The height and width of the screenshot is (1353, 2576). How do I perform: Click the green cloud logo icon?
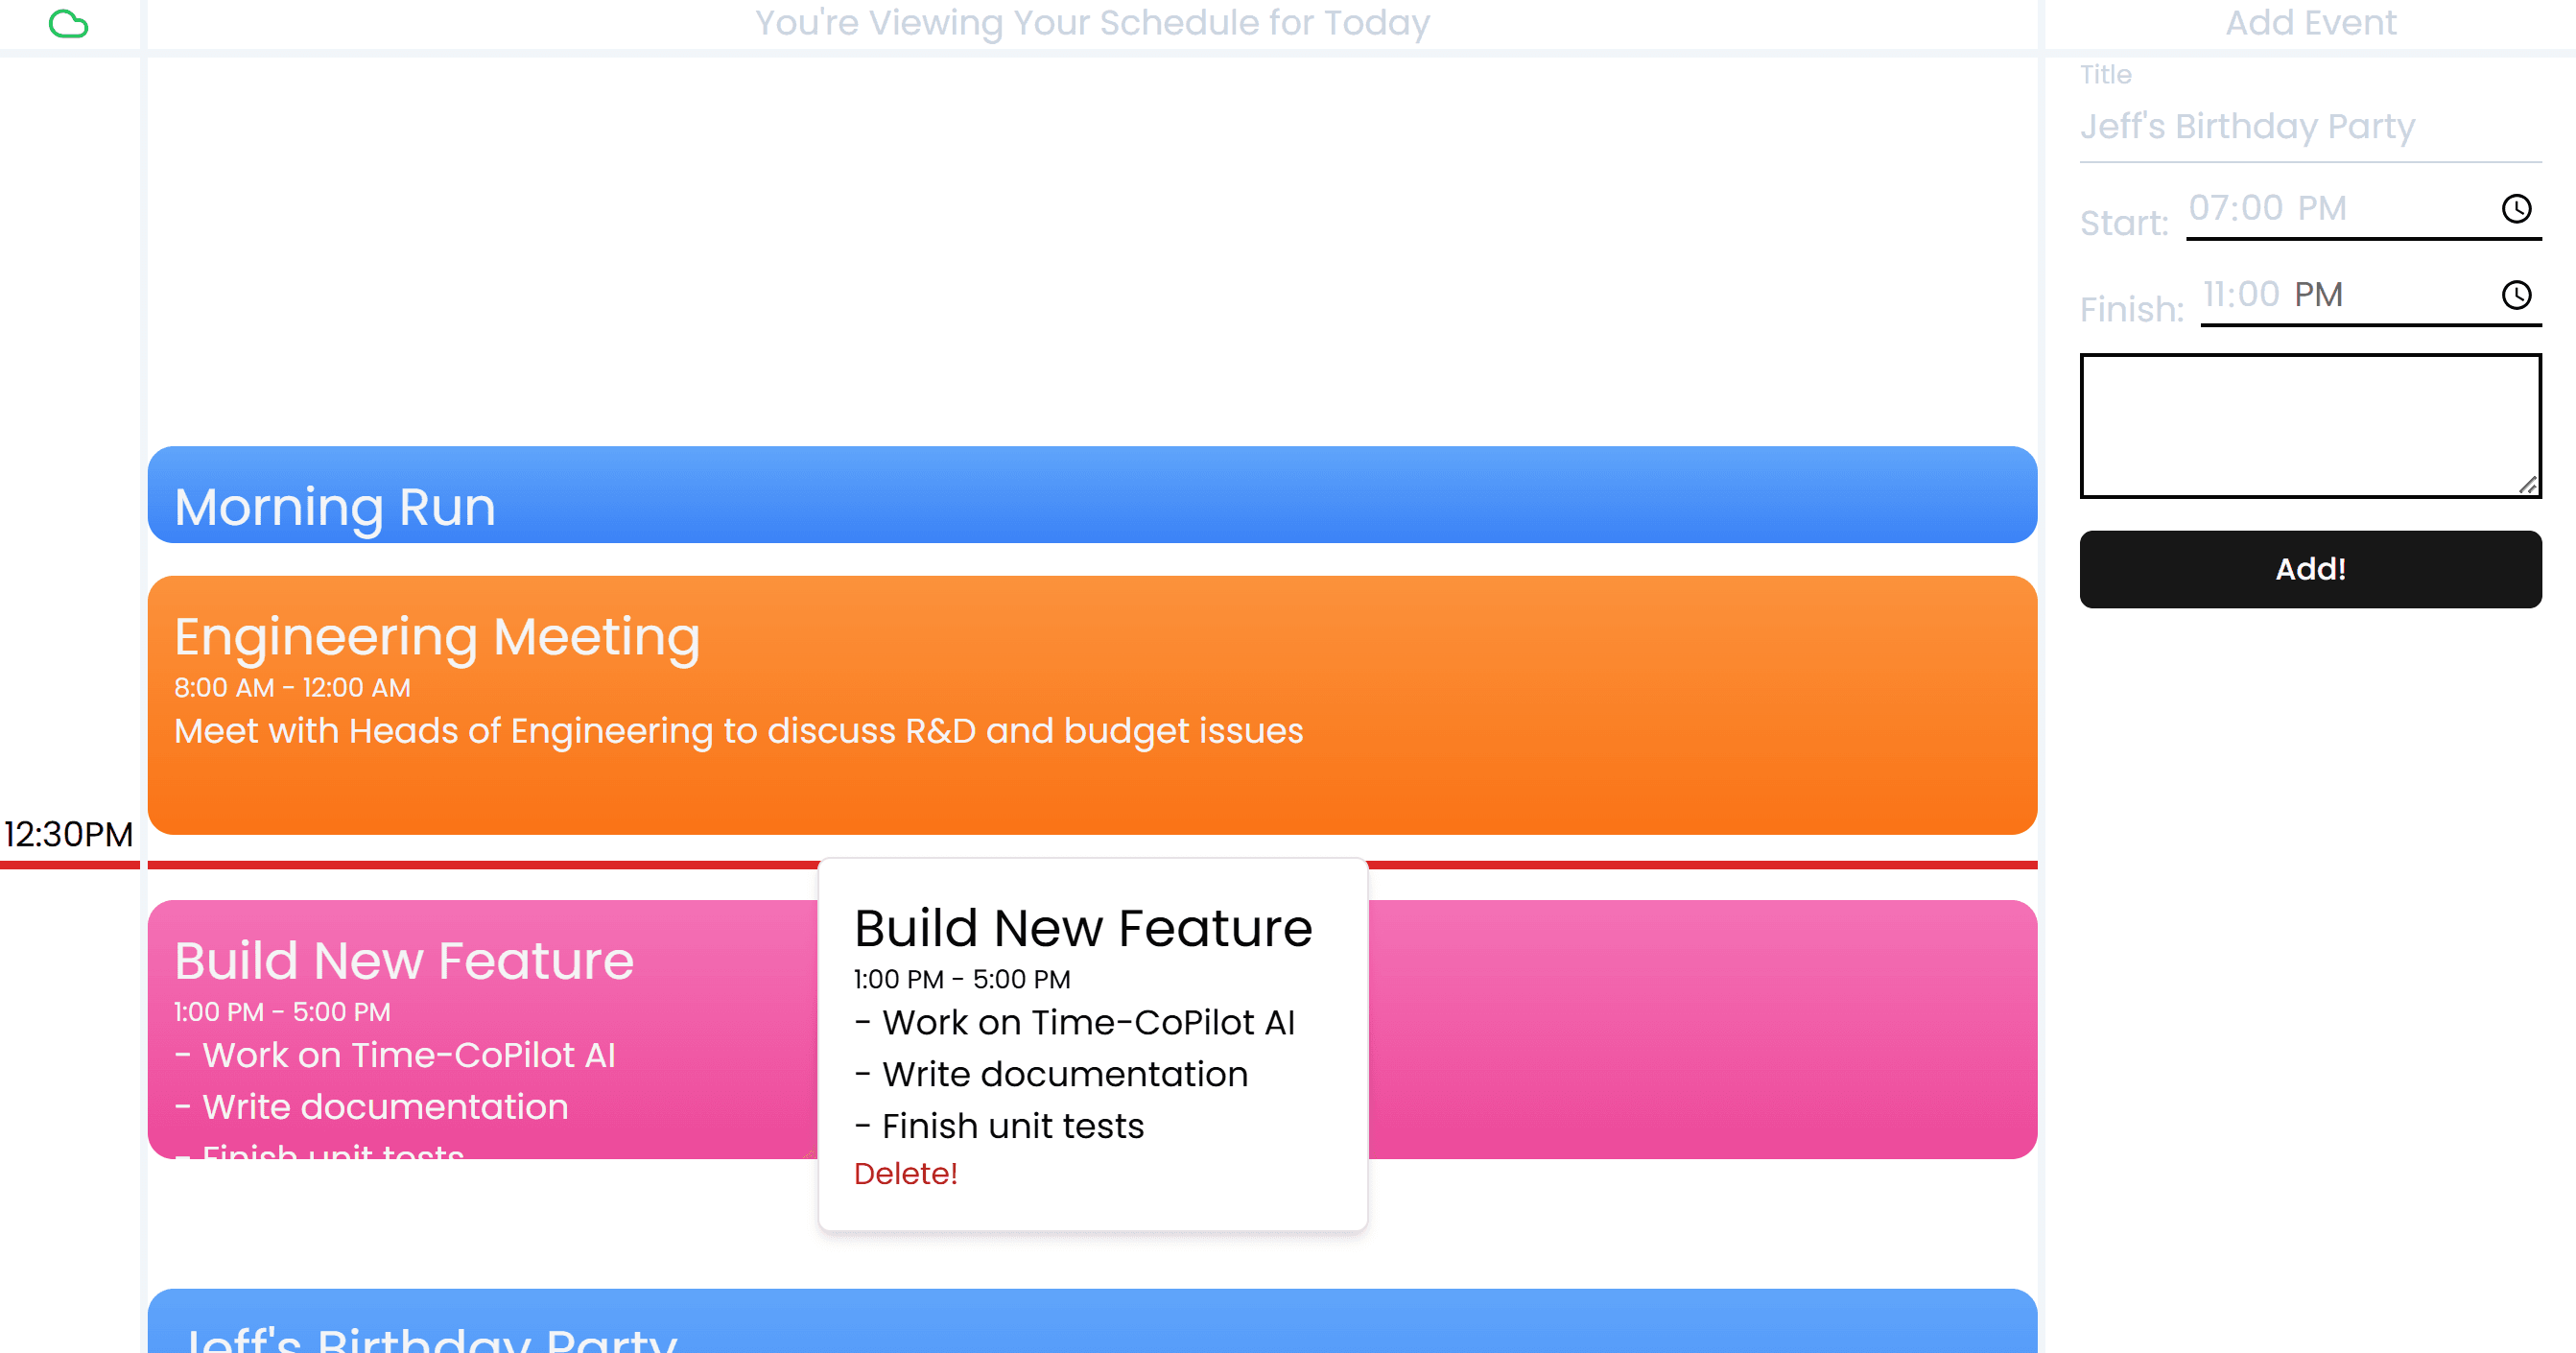pos(68,23)
